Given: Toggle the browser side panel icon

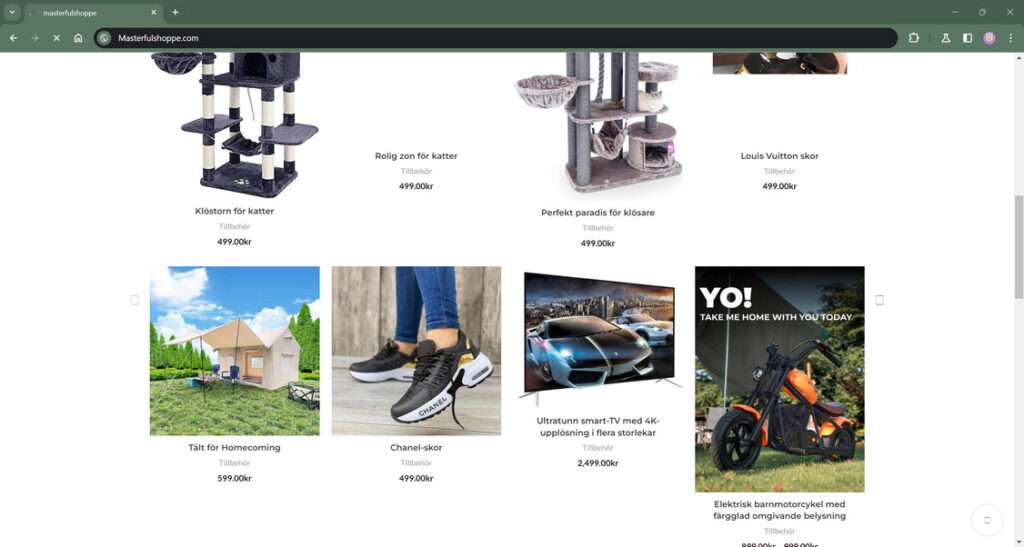Looking at the screenshot, I should (x=967, y=38).
